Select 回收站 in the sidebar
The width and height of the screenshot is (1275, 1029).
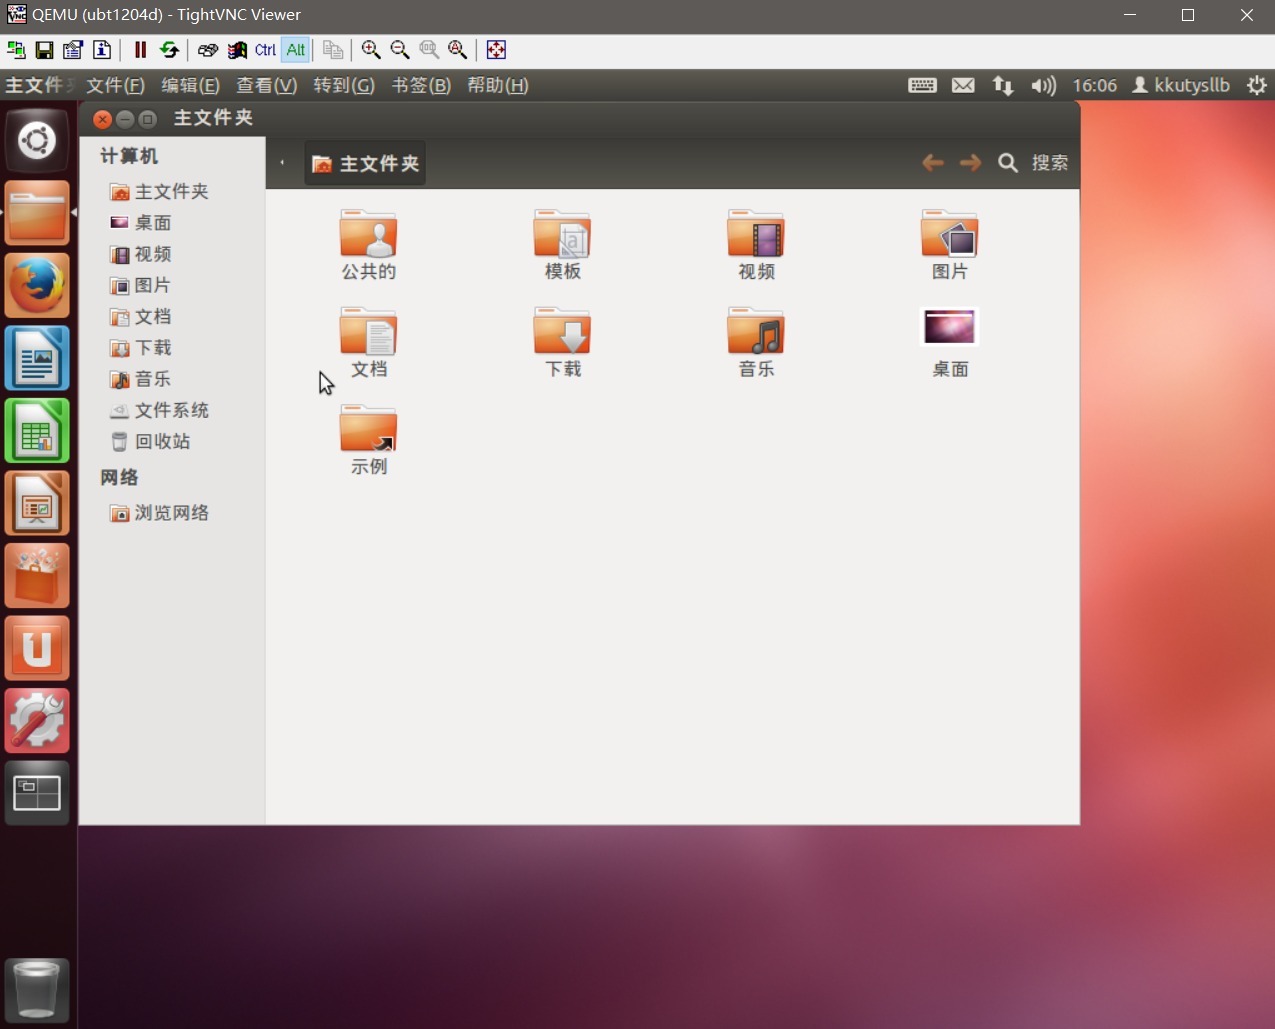click(x=171, y=441)
